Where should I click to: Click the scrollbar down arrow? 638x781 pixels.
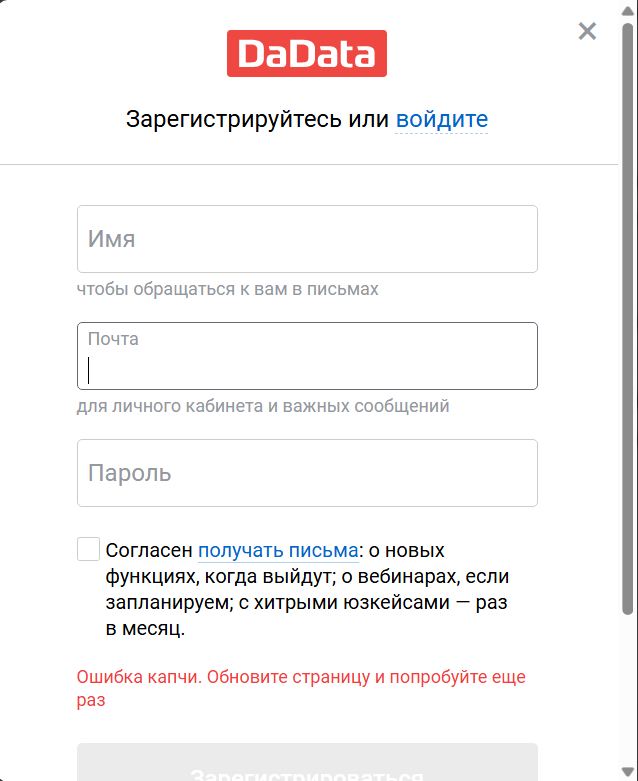[x=628, y=772]
